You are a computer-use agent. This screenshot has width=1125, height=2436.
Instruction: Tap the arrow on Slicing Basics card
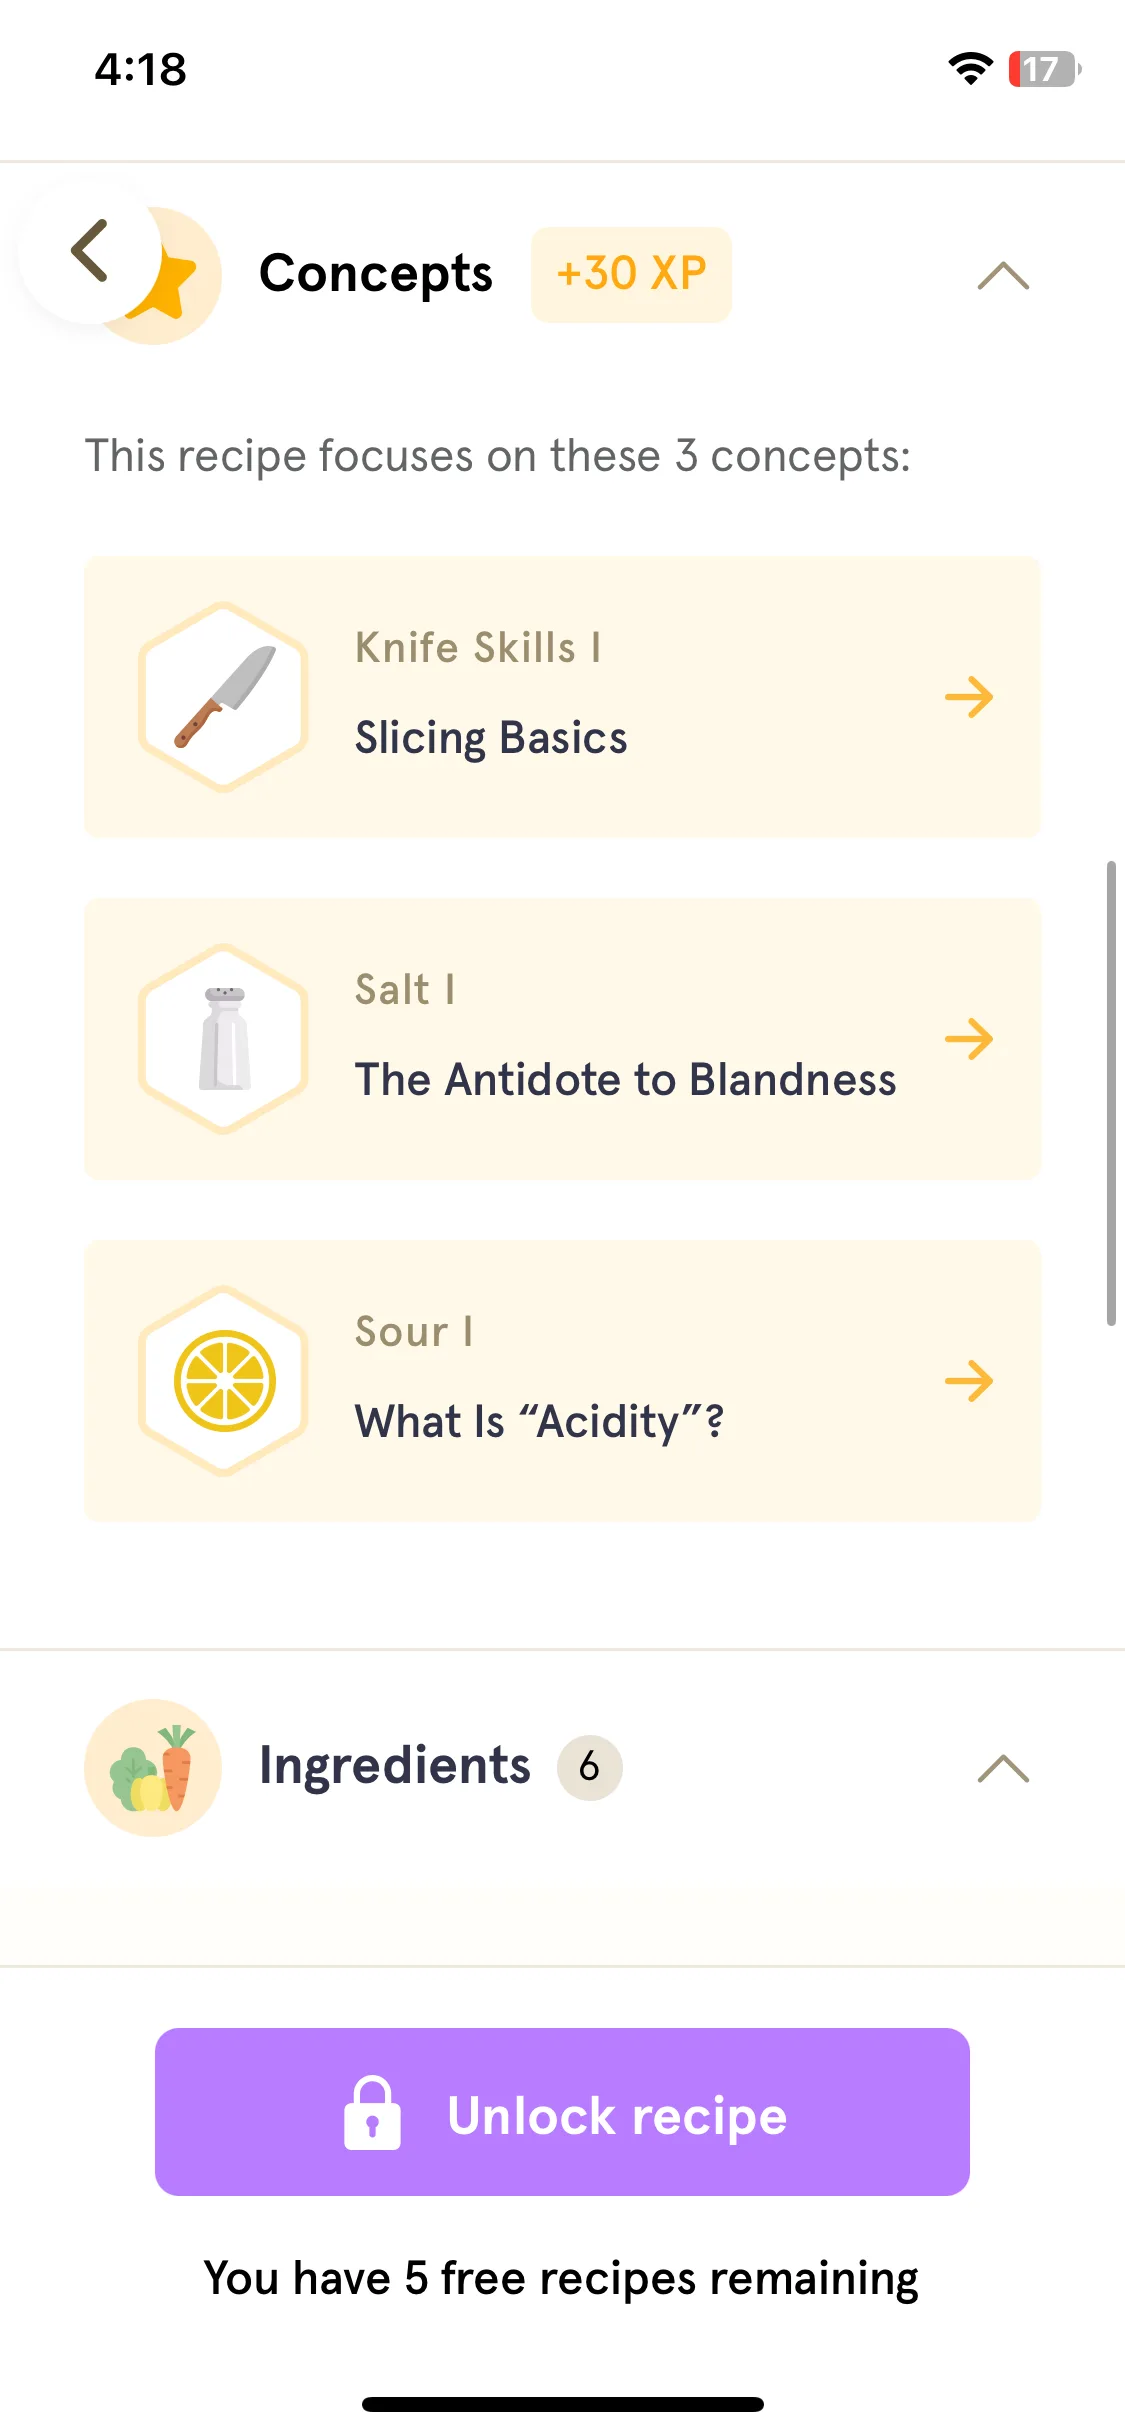[969, 697]
